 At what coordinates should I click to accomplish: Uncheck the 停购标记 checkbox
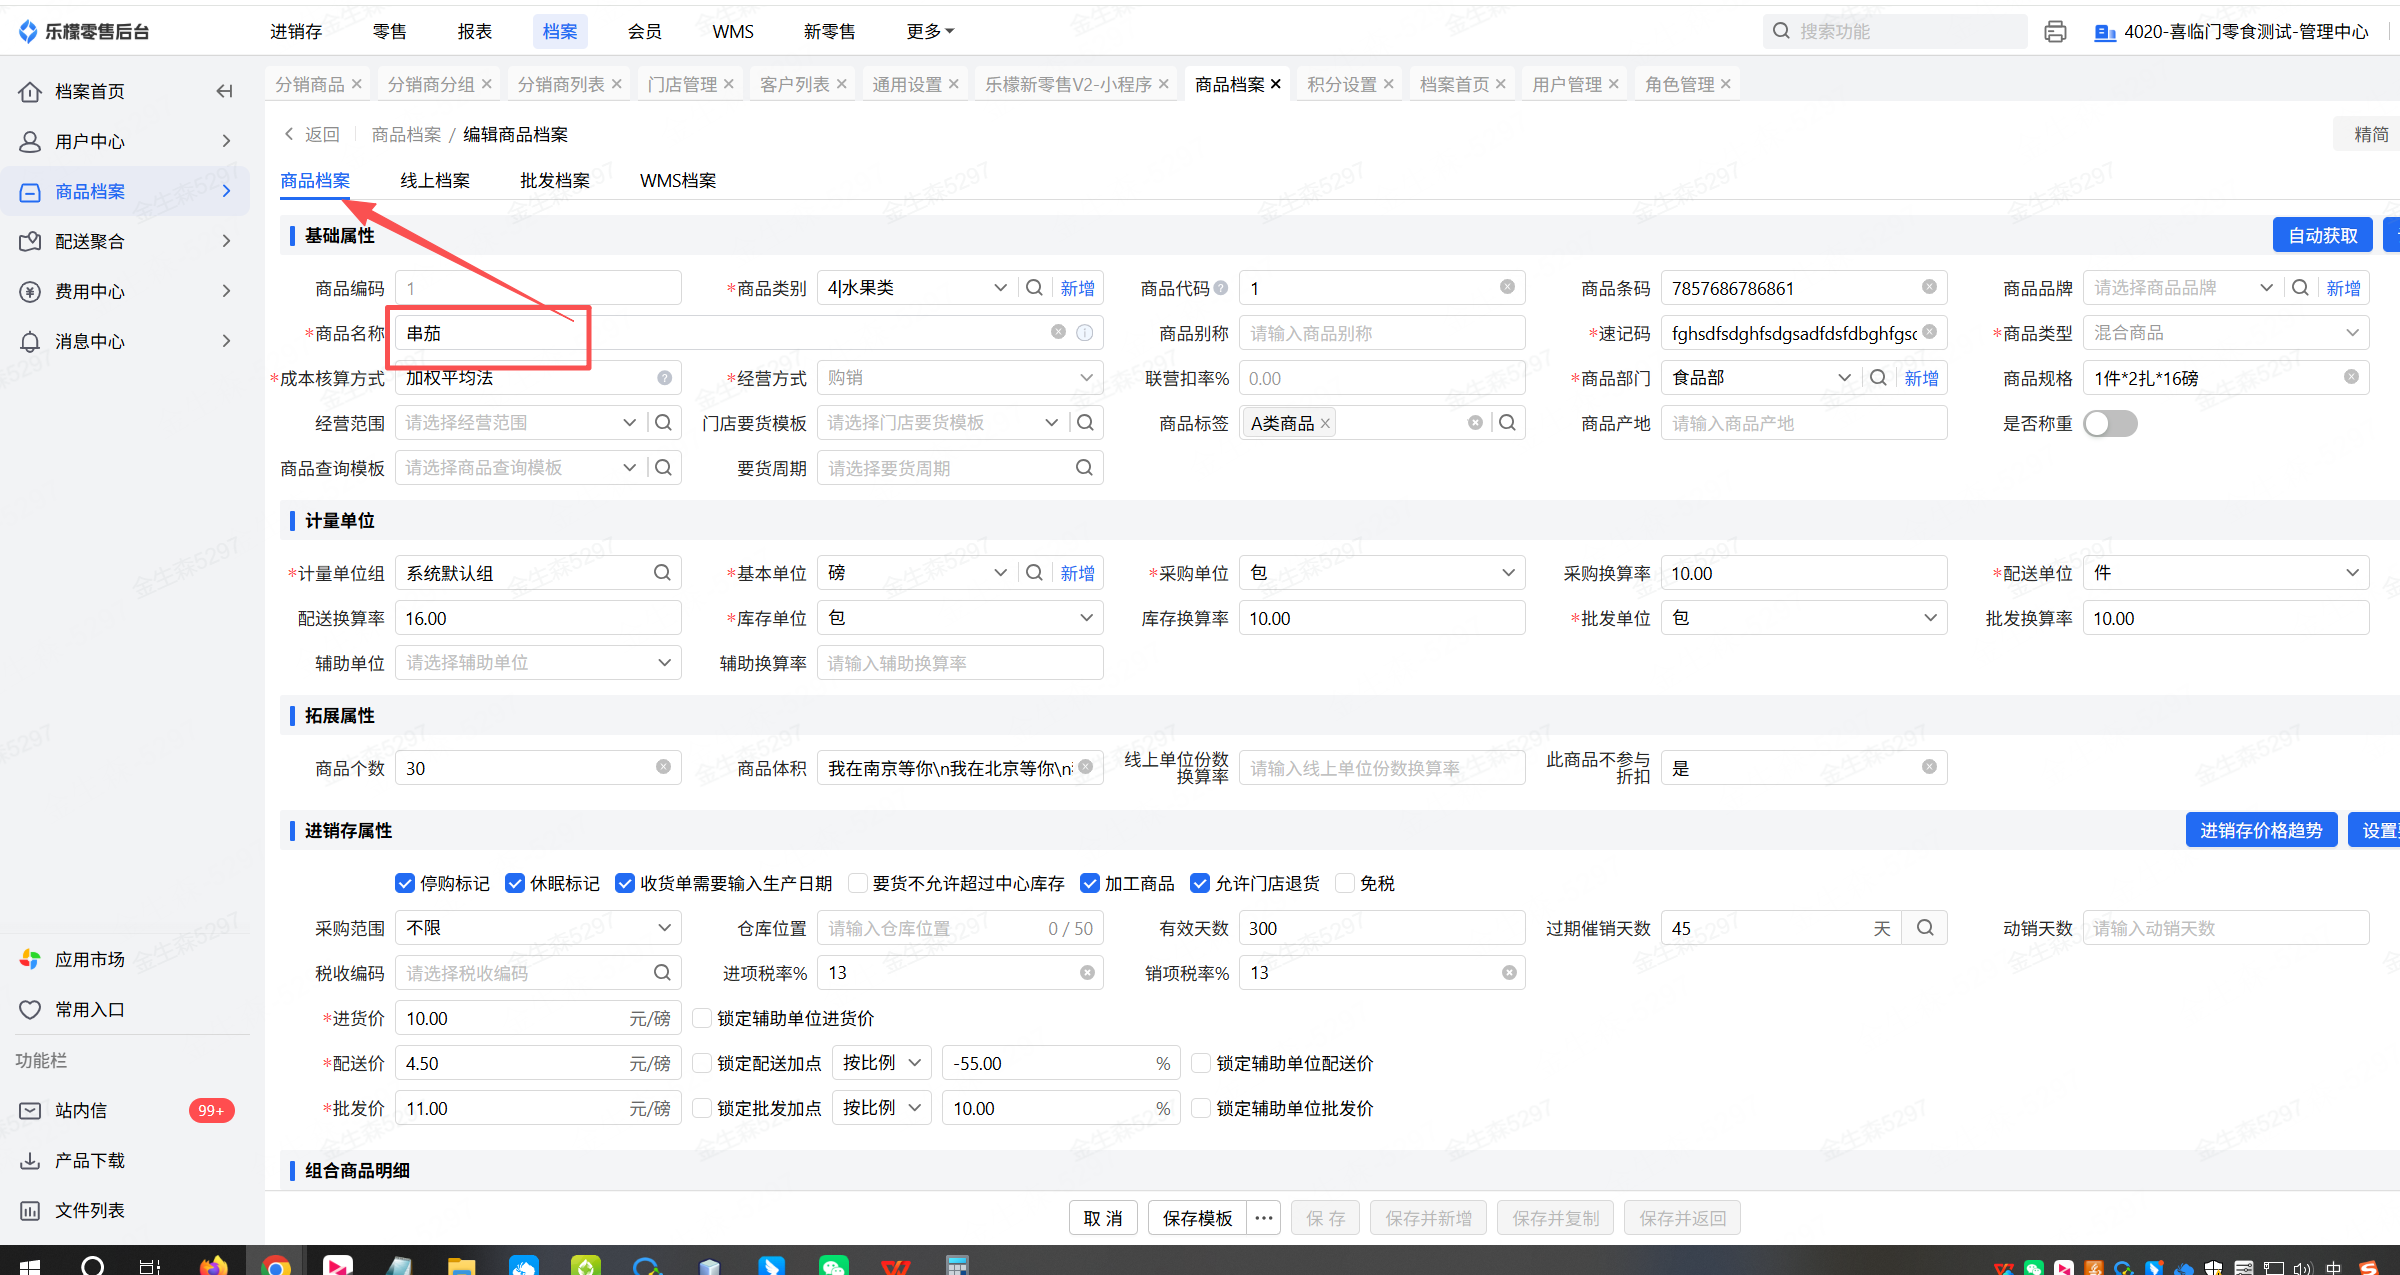[405, 883]
